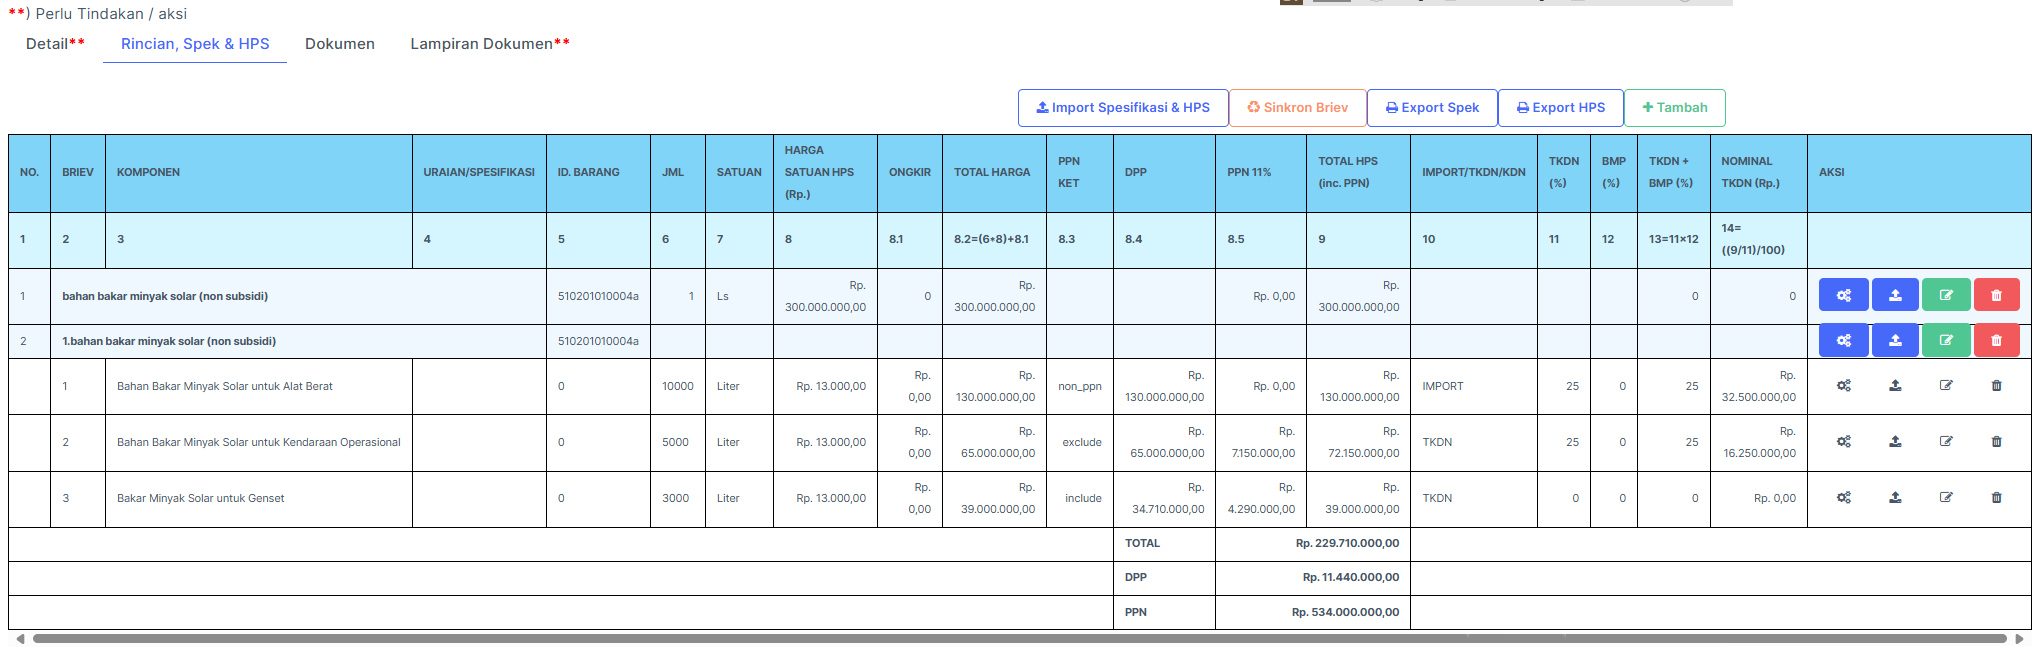Edit the Bakar Minyak Solar untuk Genset item
Image resolution: width=2037 pixels, height=654 pixels.
tap(1945, 498)
